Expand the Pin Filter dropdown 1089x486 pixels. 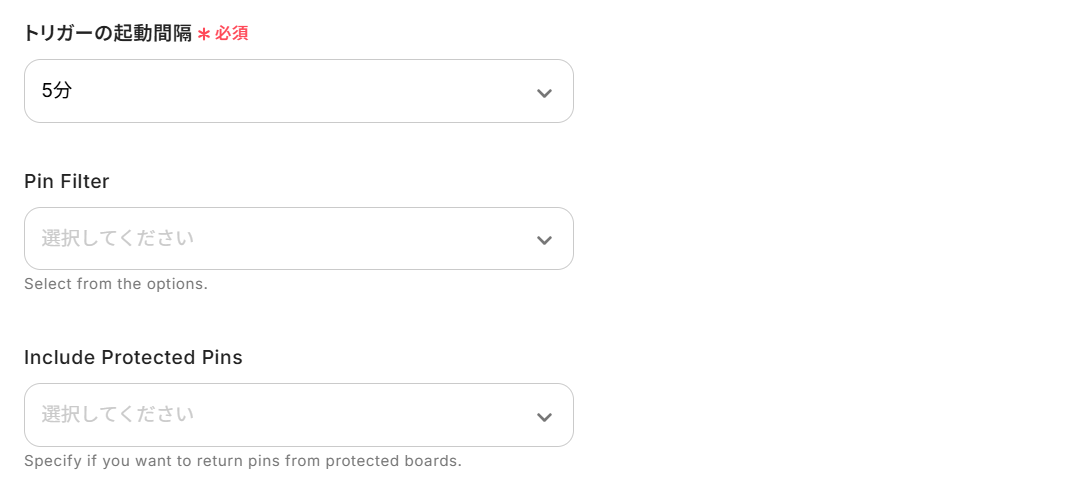point(298,238)
